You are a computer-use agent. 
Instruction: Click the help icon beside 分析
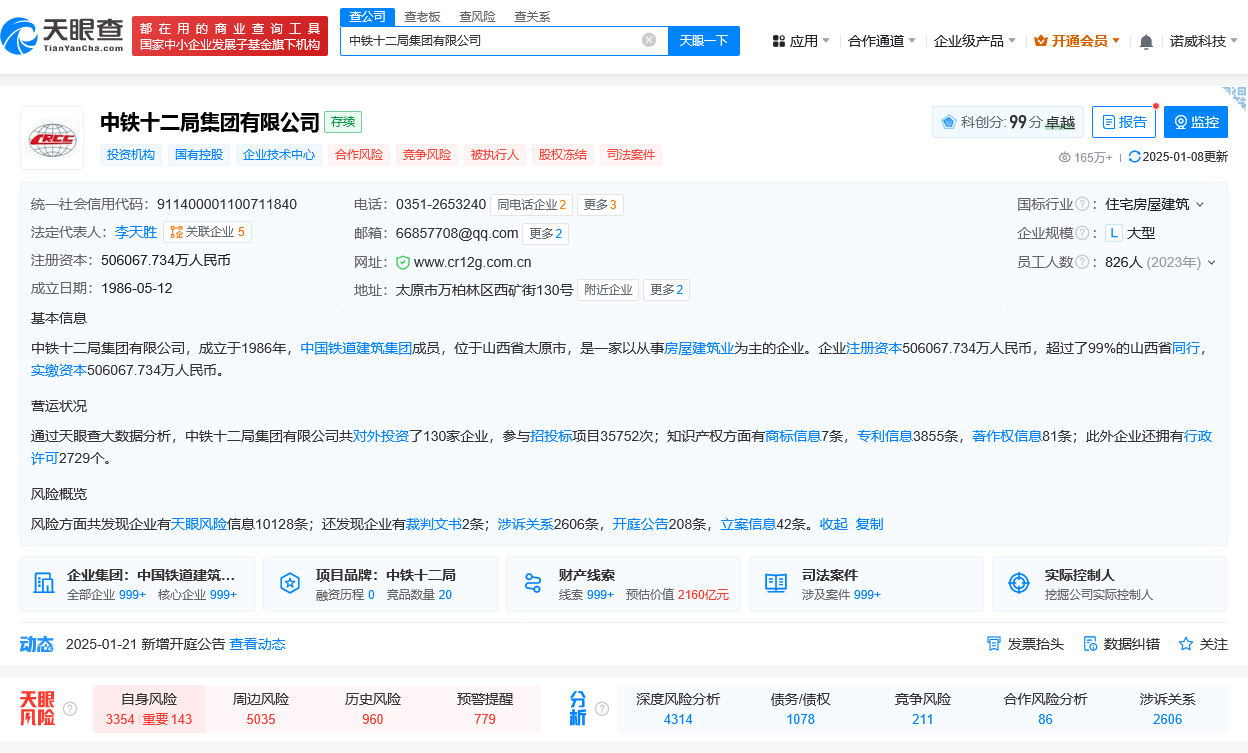pyautogui.click(x=602, y=708)
